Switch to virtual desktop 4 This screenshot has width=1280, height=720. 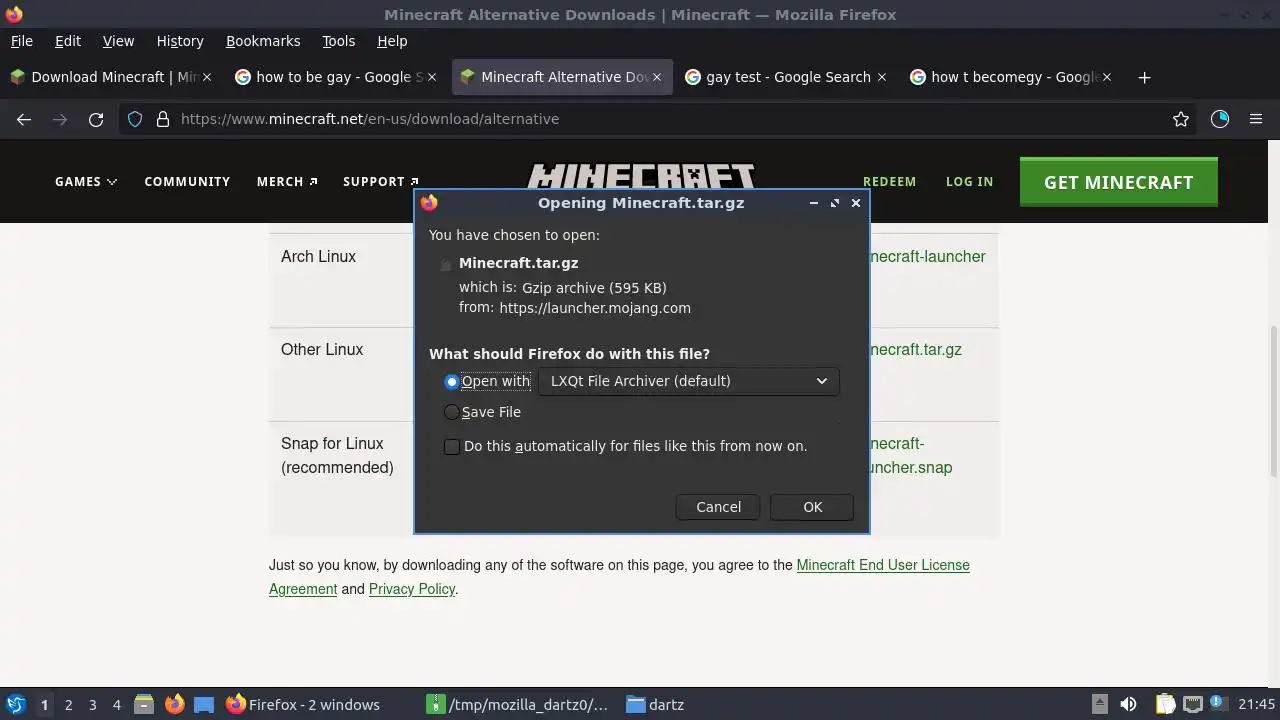tap(116, 705)
